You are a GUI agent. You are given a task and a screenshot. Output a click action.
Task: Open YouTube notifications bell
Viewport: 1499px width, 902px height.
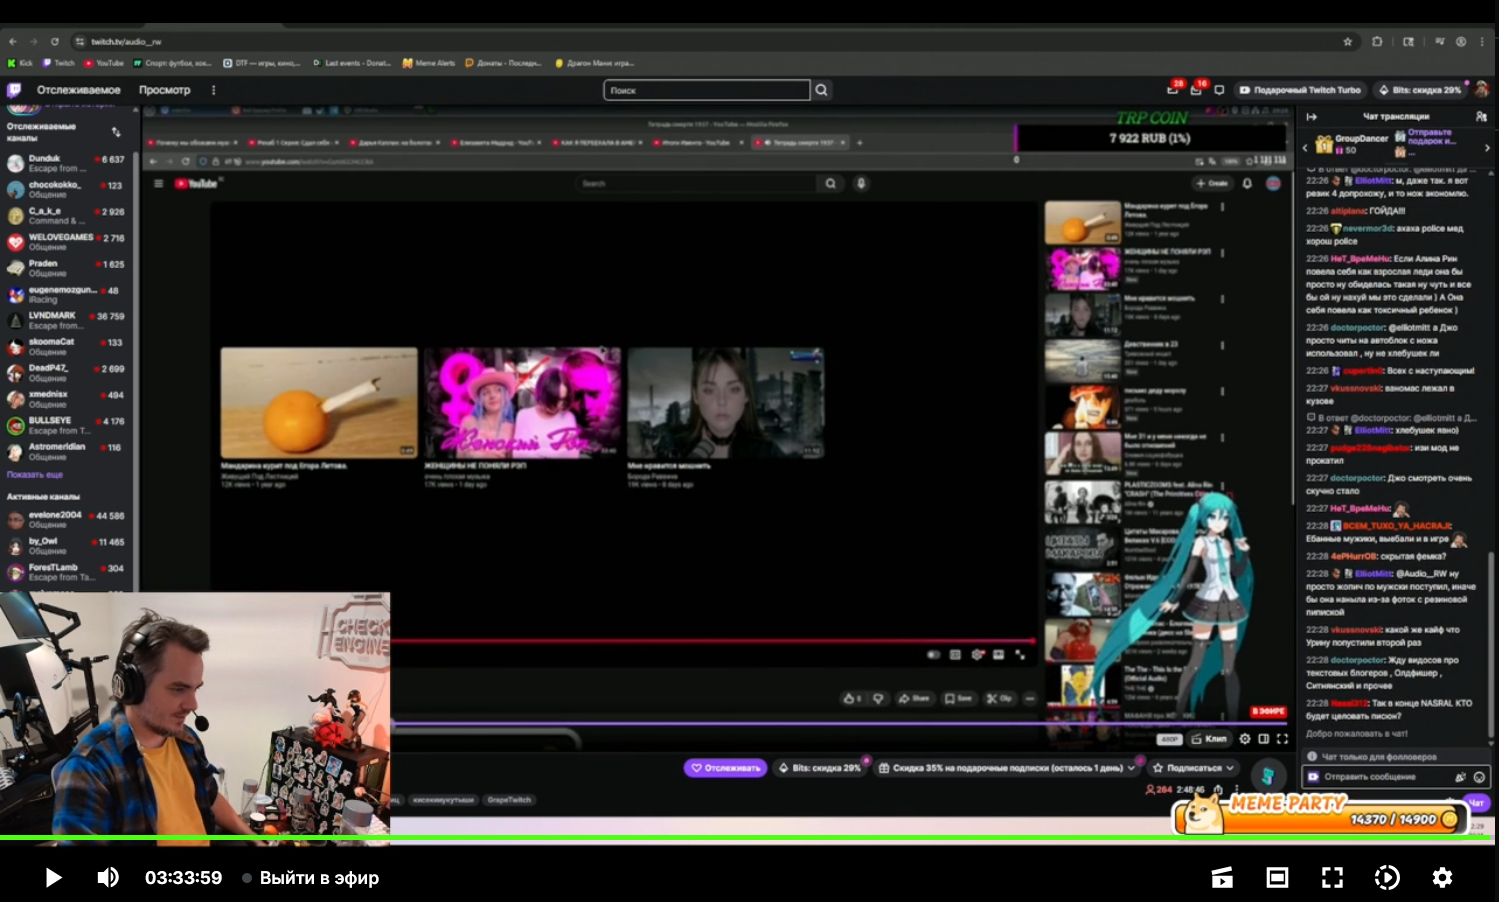pyautogui.click(x=1247, y=184)
